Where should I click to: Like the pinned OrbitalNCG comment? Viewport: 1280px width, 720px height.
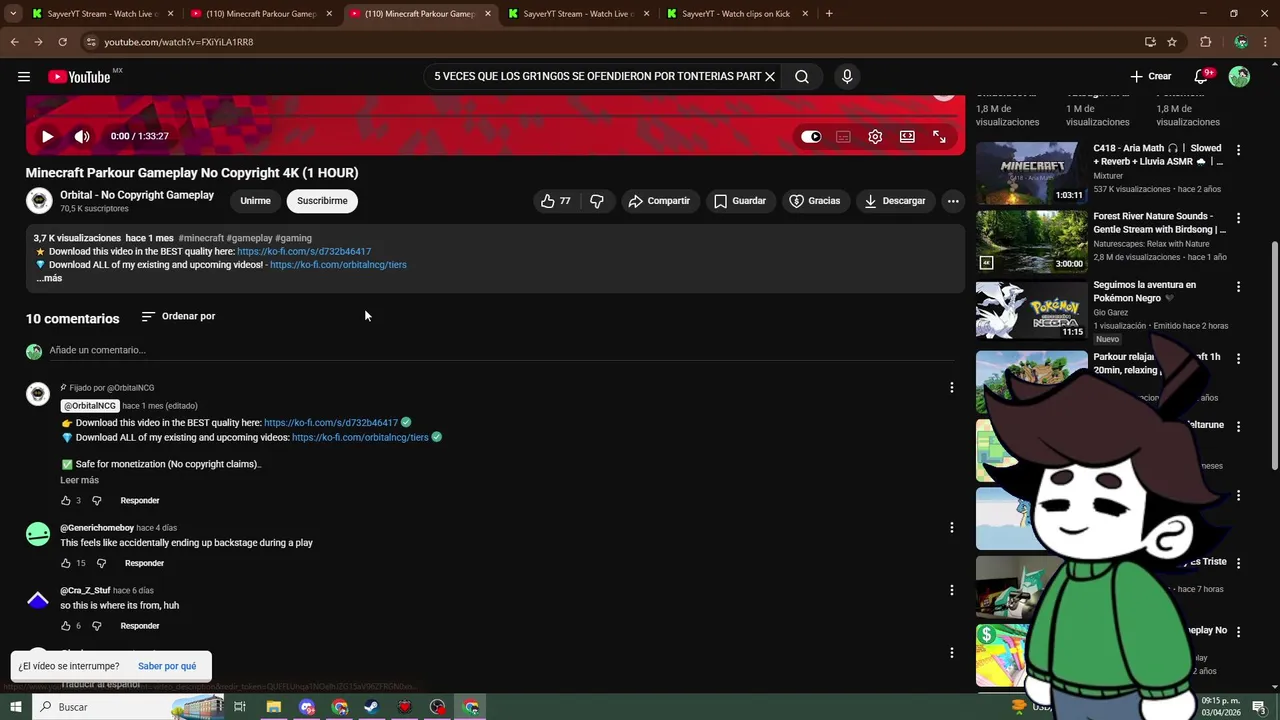tap(66, 500)
